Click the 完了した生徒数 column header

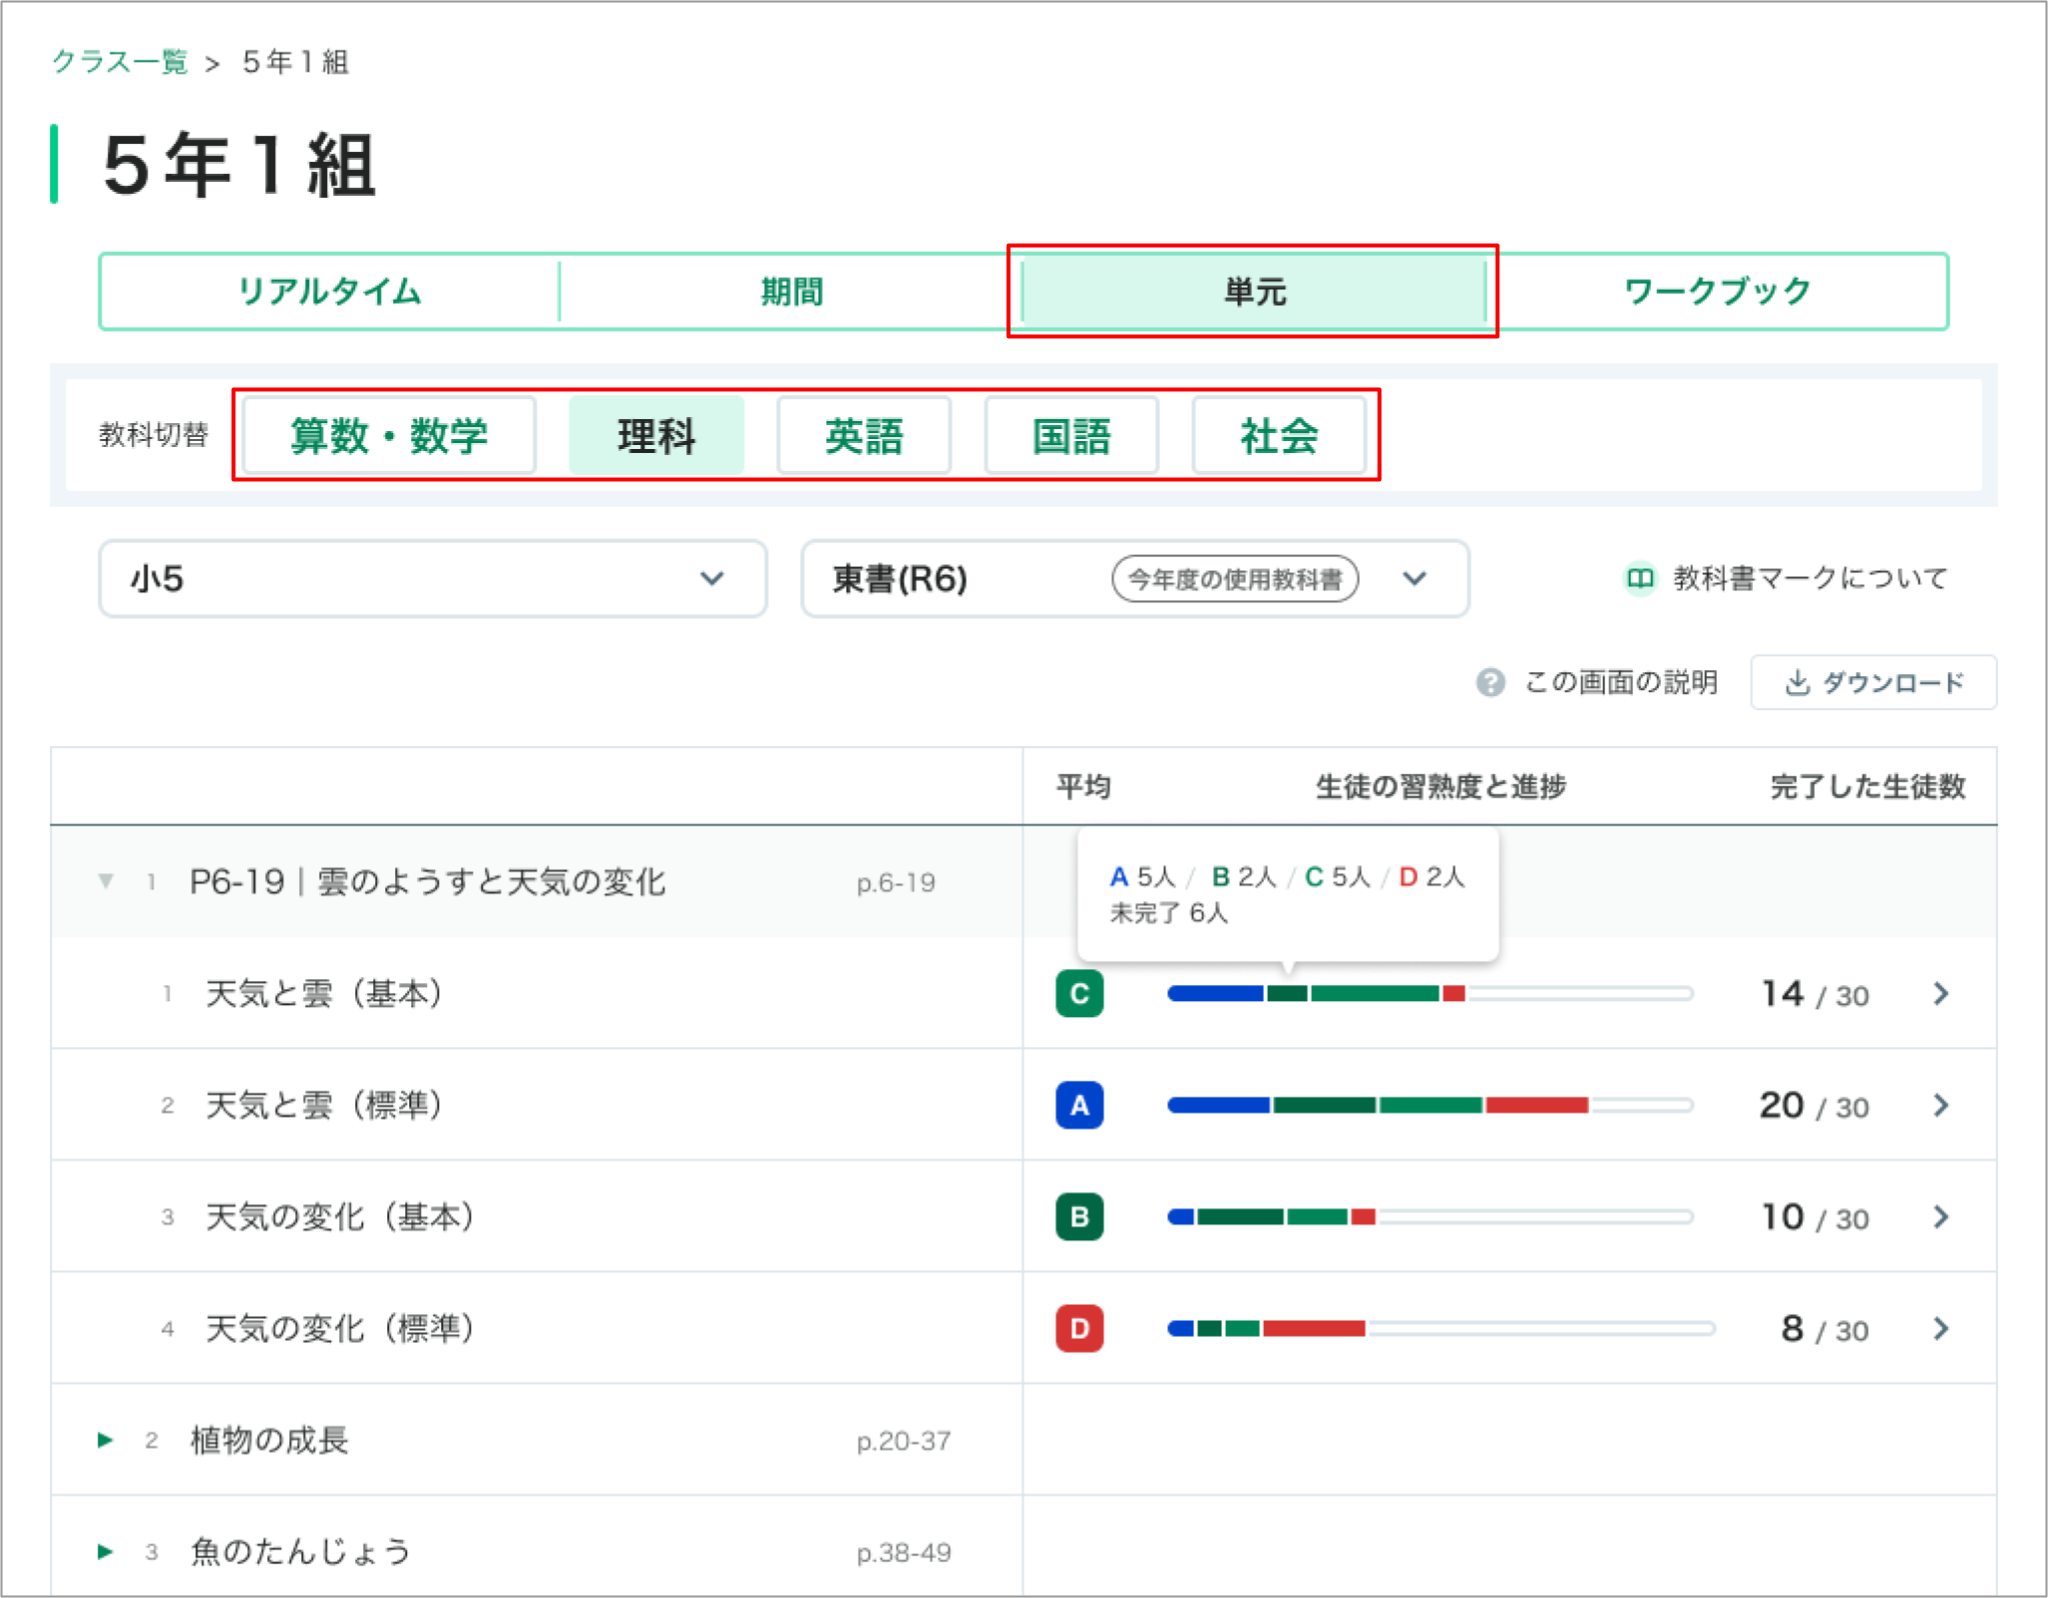point(1868,787)
